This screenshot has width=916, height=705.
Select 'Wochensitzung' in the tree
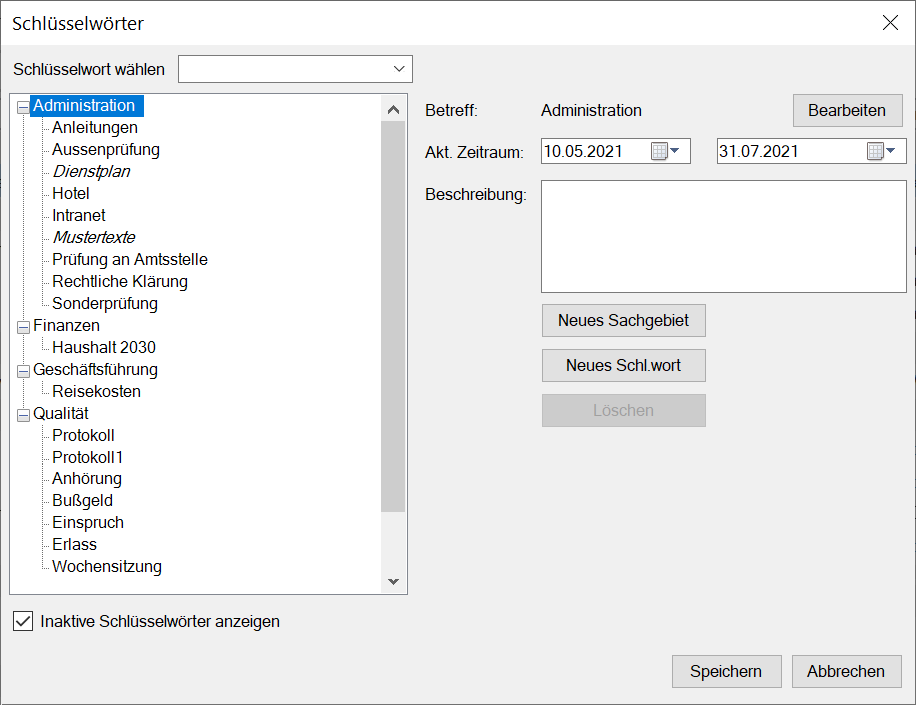pos(107,567)
